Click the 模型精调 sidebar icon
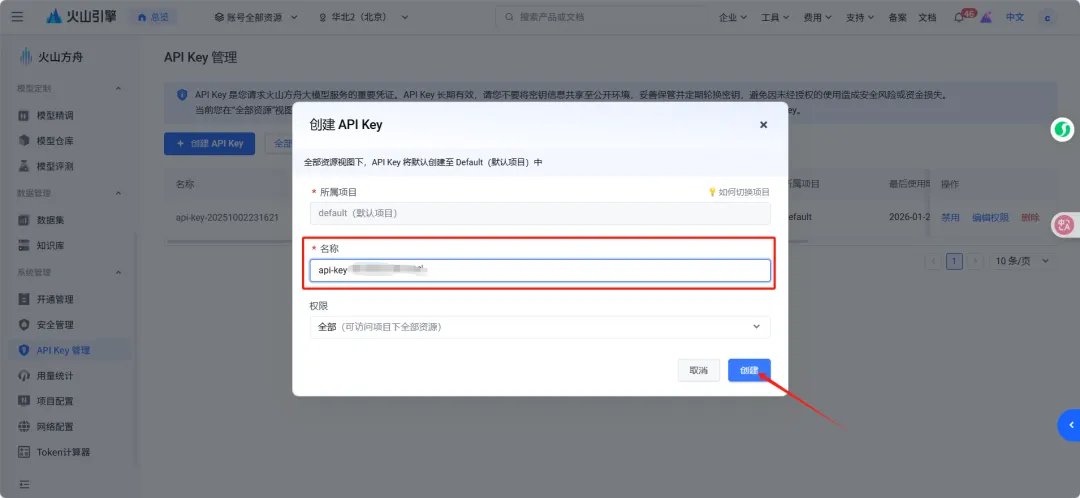This screenshot has height=498, width=1080. [24, 116]
